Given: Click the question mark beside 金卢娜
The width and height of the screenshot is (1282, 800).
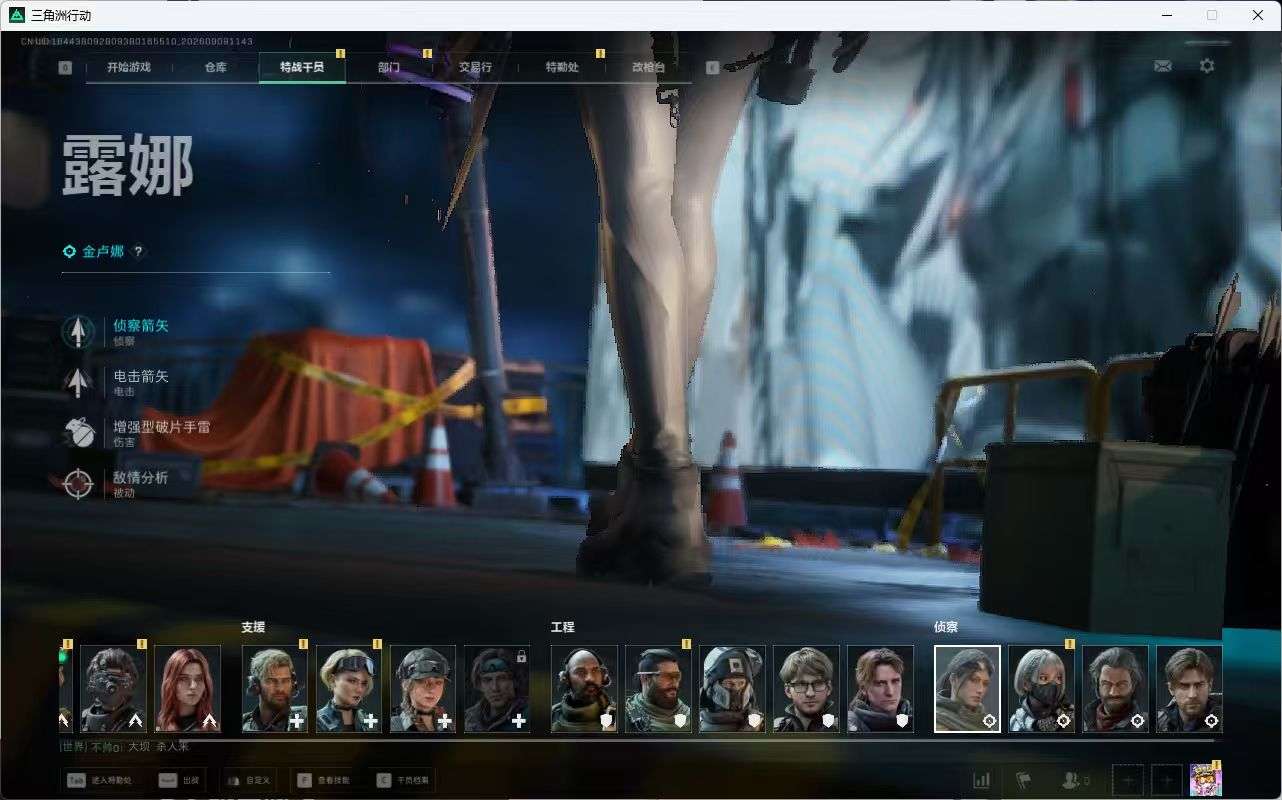Looking at the screenshot, I should coord(138,252).
